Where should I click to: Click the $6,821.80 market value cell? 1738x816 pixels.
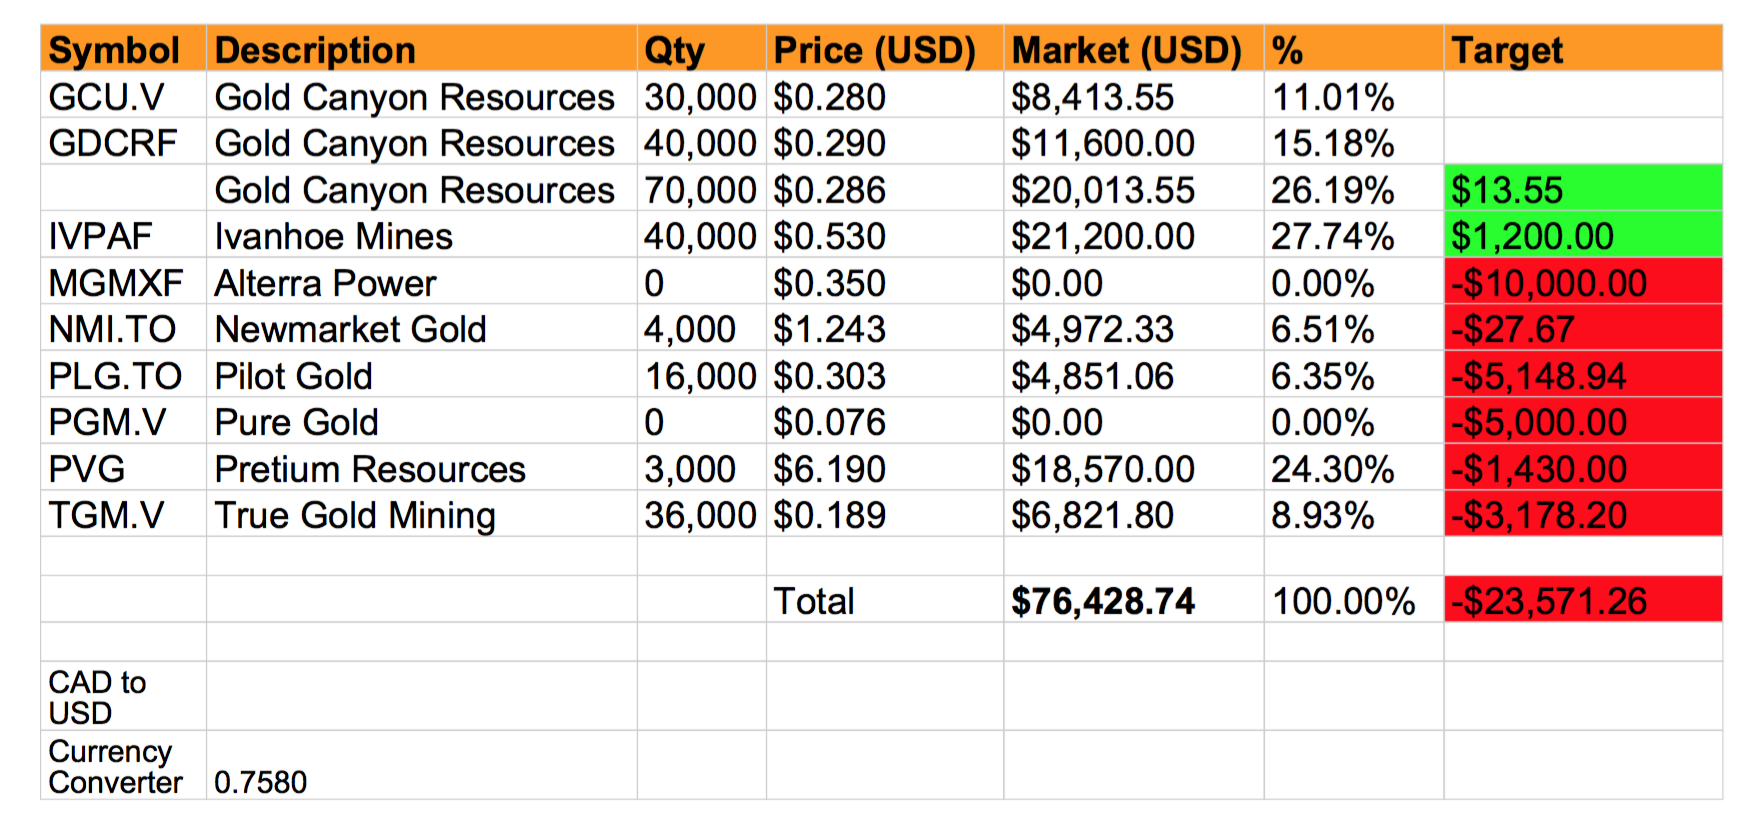pos(1133,513)
